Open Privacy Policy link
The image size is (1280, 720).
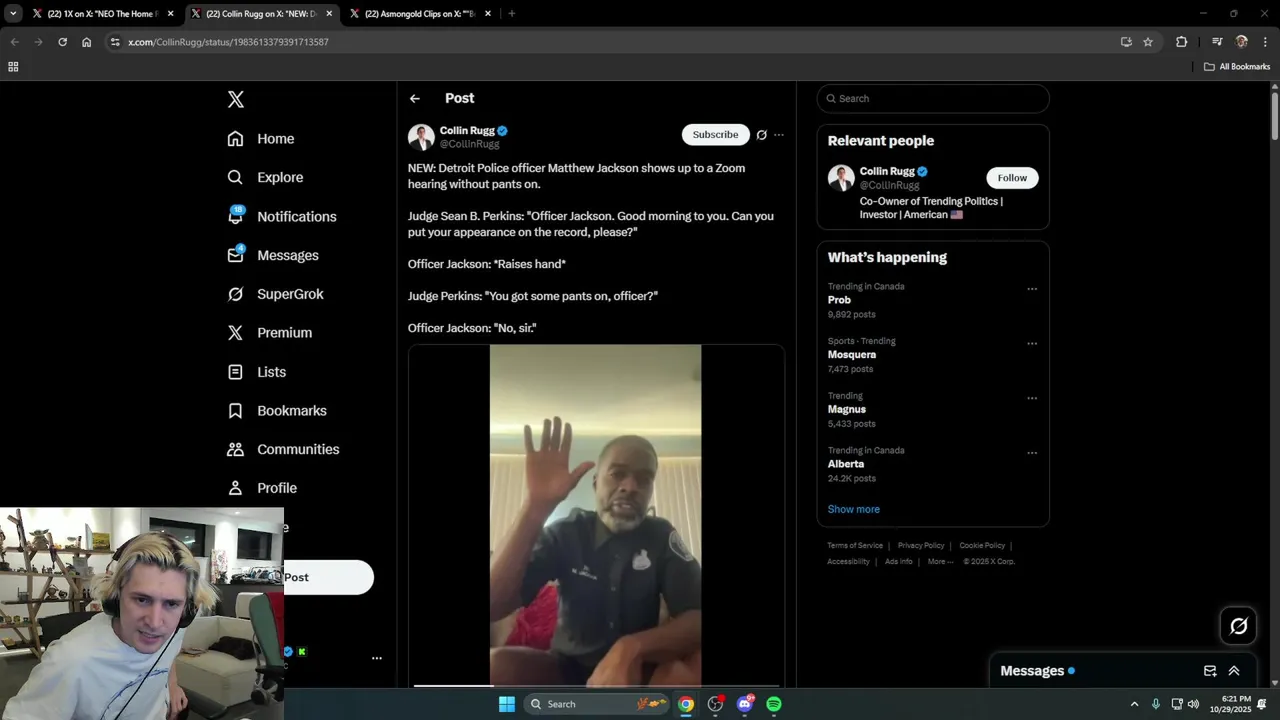coord(921,545)
